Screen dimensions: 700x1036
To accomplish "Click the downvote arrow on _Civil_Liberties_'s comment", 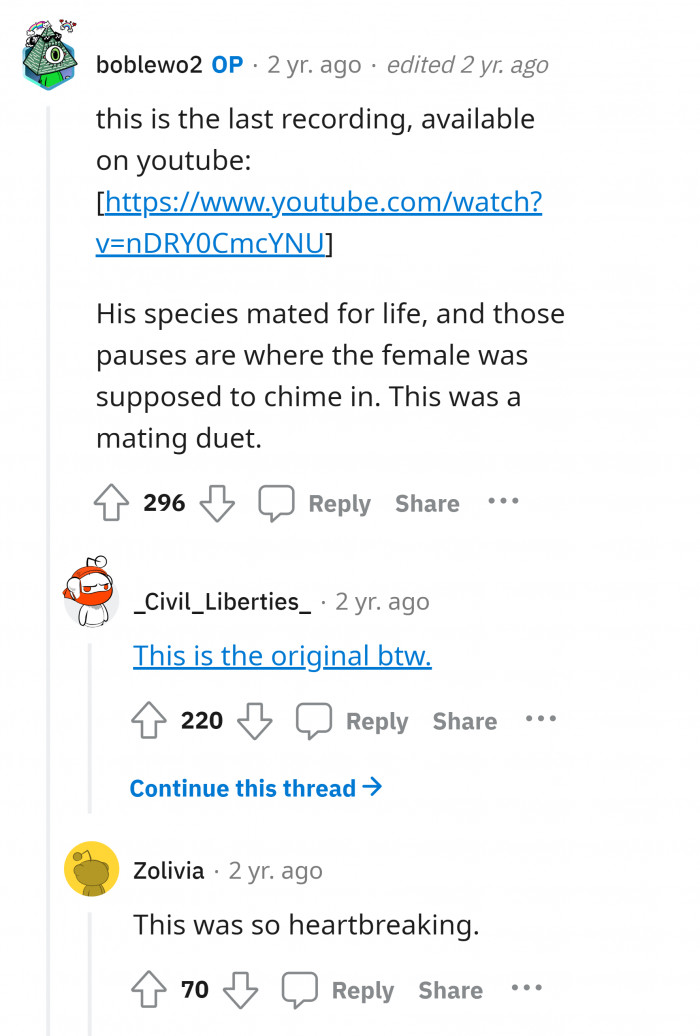I will click(x=255, y=720).
